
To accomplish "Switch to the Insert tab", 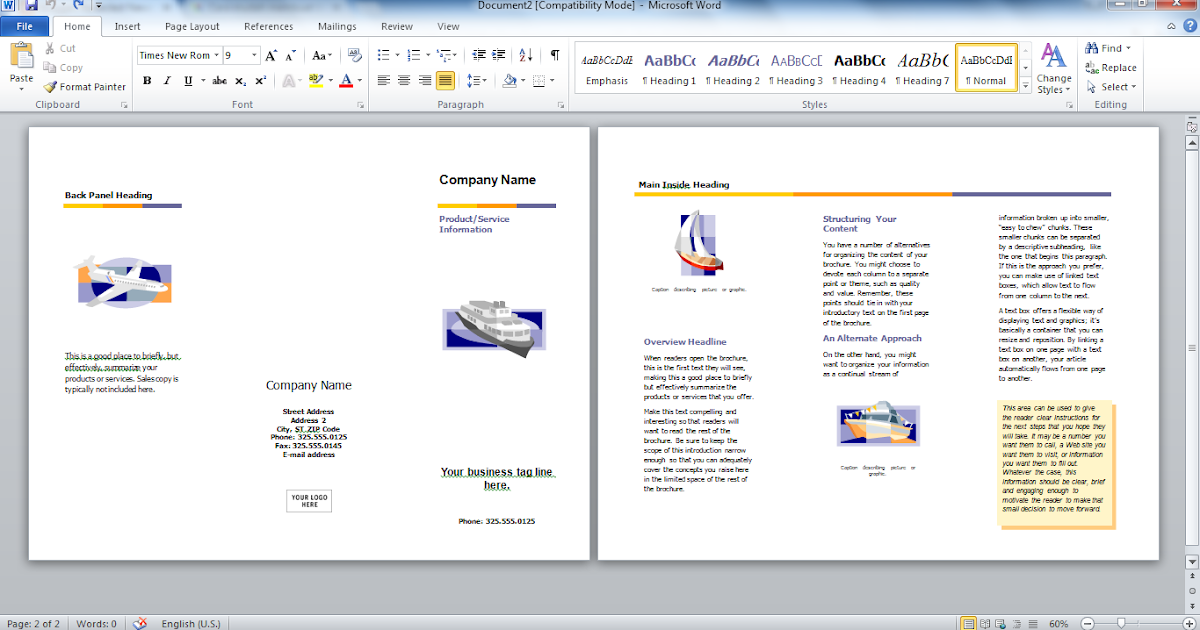I will pyautogui.click(x=127, y=26).
